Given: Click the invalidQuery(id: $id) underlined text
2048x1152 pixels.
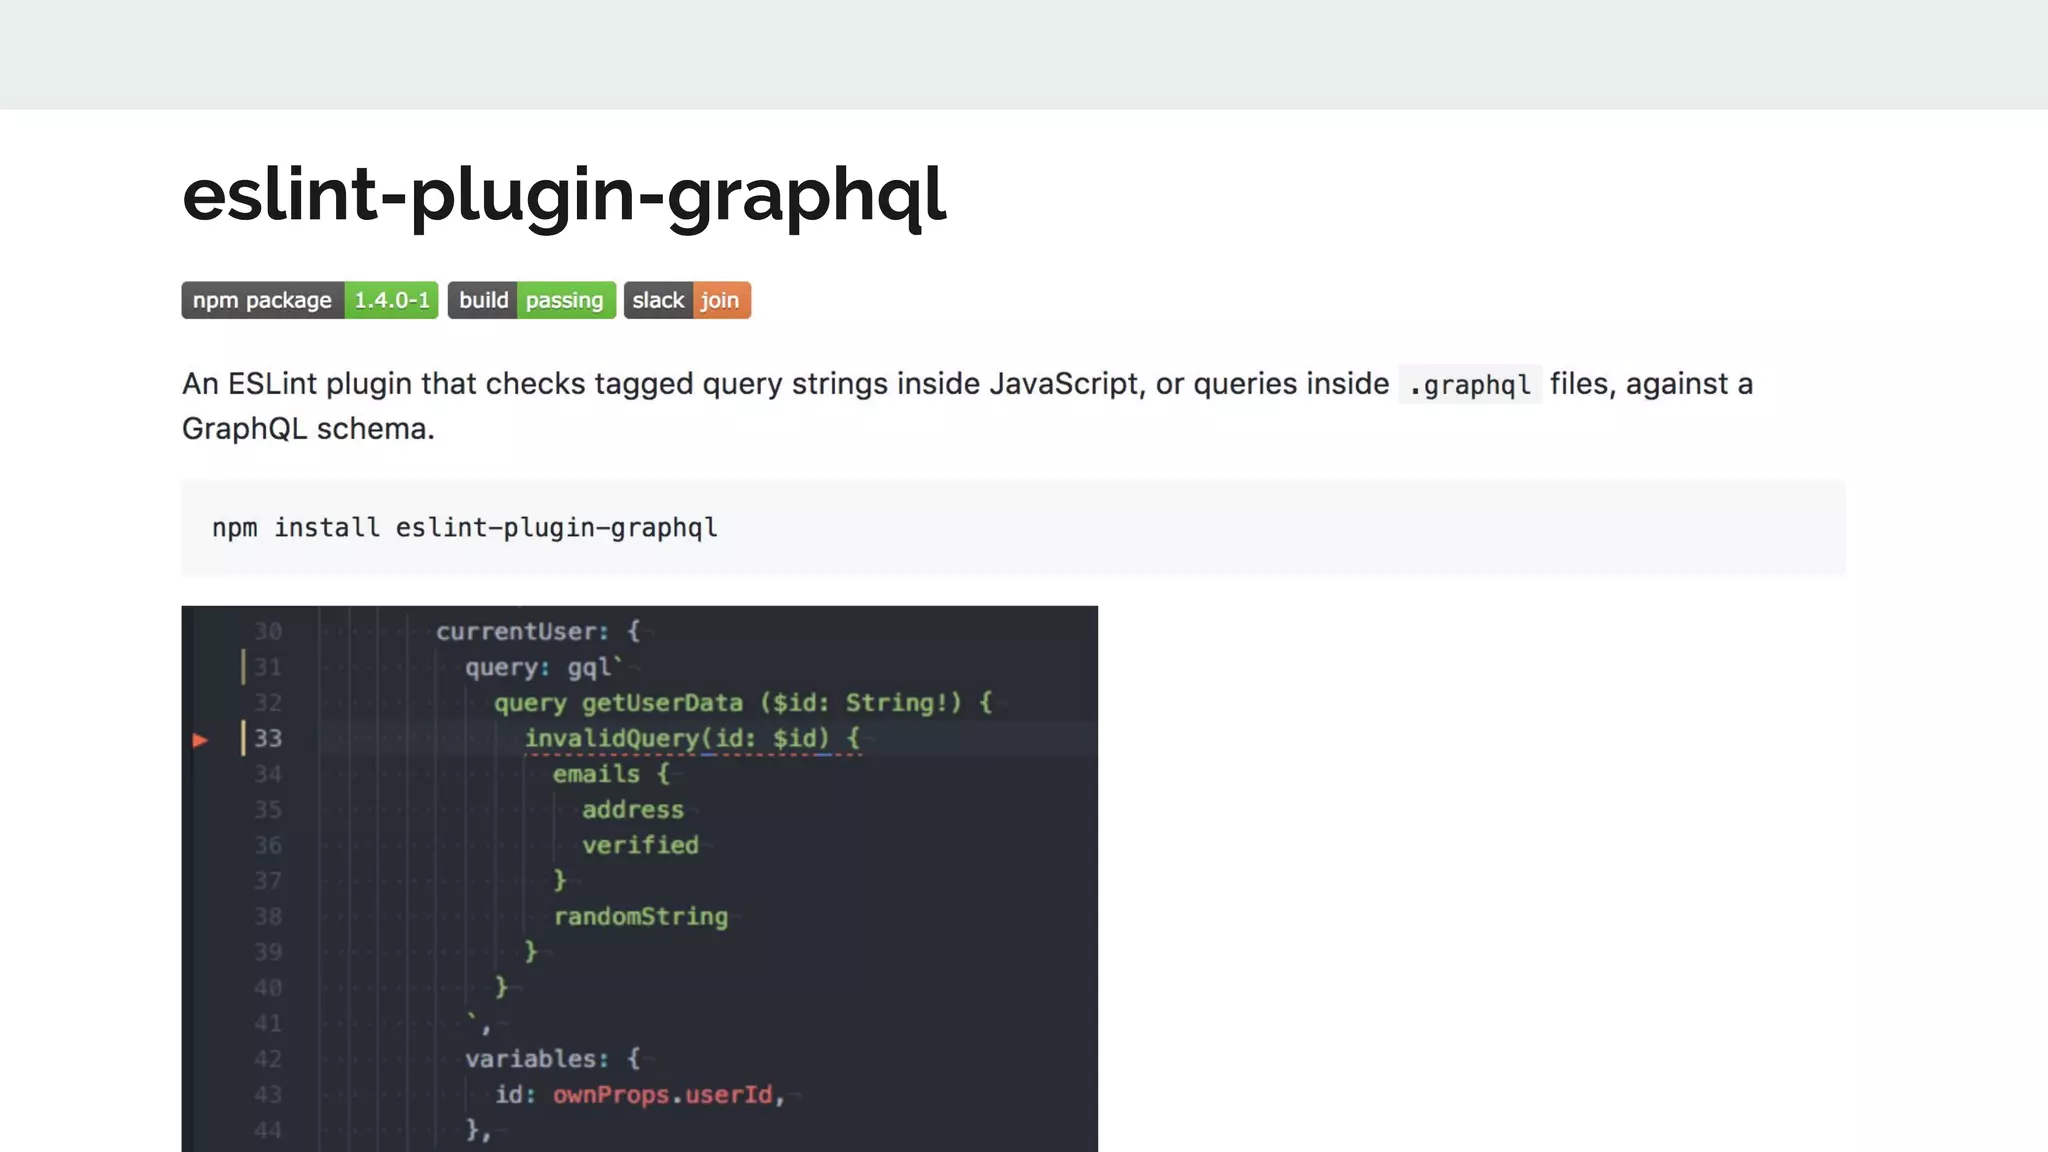Looking at the screenshot, I should tap(677, 739).
